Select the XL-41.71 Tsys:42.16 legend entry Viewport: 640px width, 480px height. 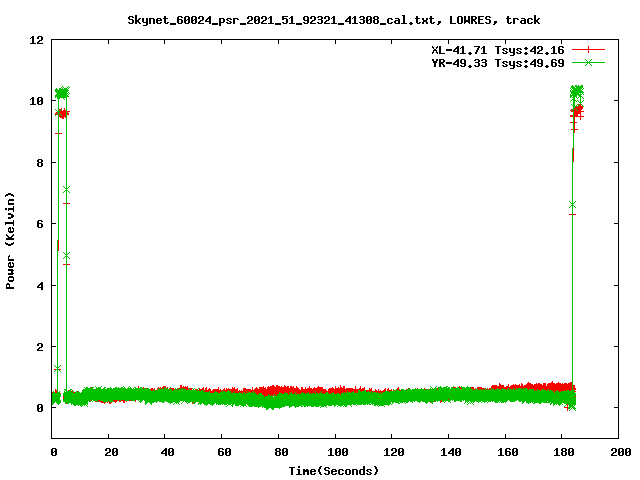point(498,50)
